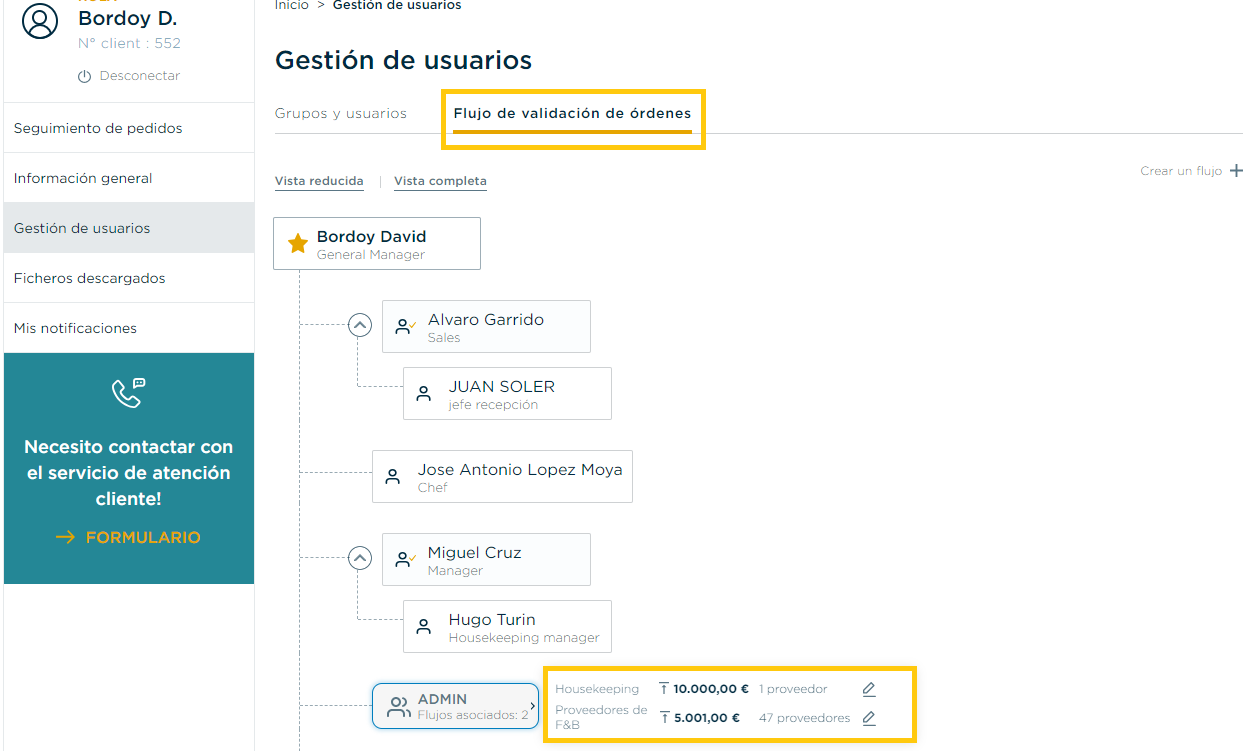Select the Bordoy David General Manager card
This screenshot has height=751, width=1253.
(377, 244)
